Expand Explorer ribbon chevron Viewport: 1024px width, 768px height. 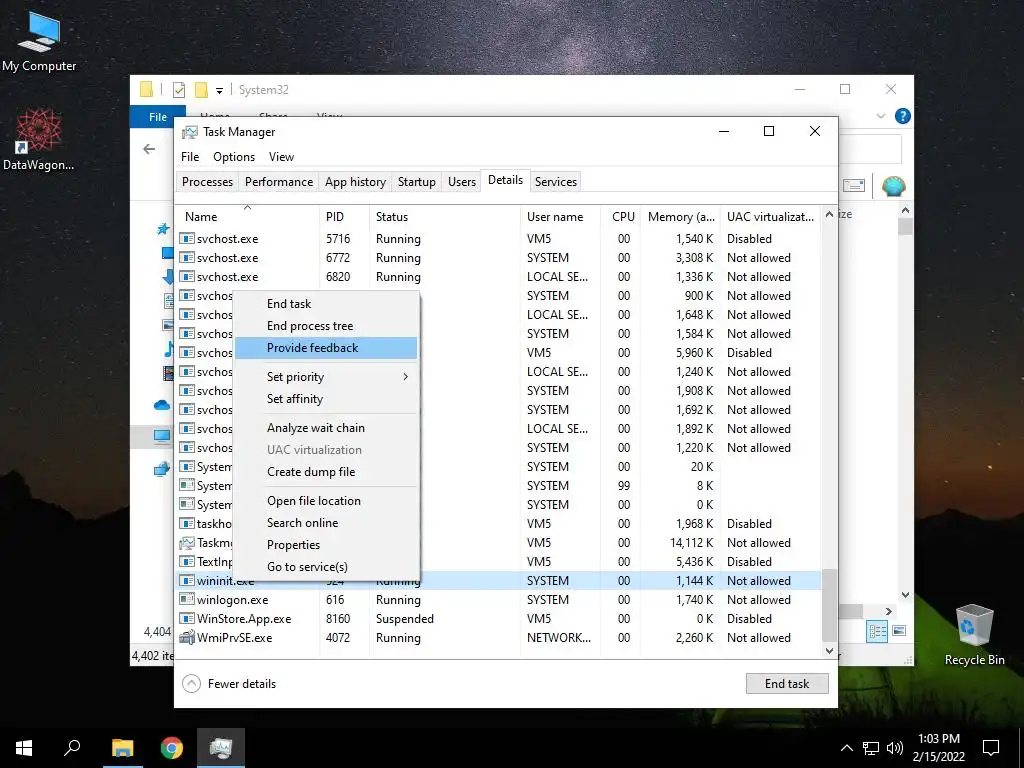(881, 116)
